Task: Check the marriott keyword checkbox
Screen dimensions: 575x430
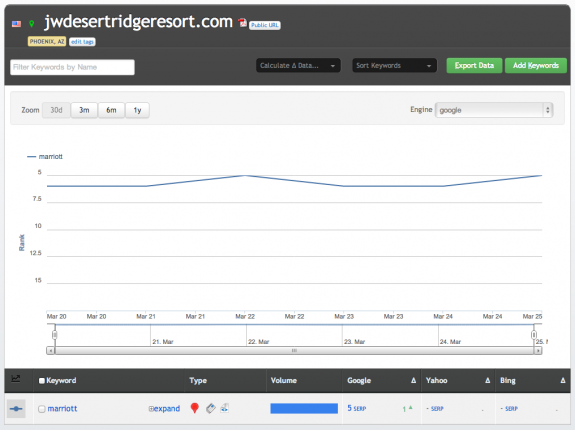Action: click(42, 409)
